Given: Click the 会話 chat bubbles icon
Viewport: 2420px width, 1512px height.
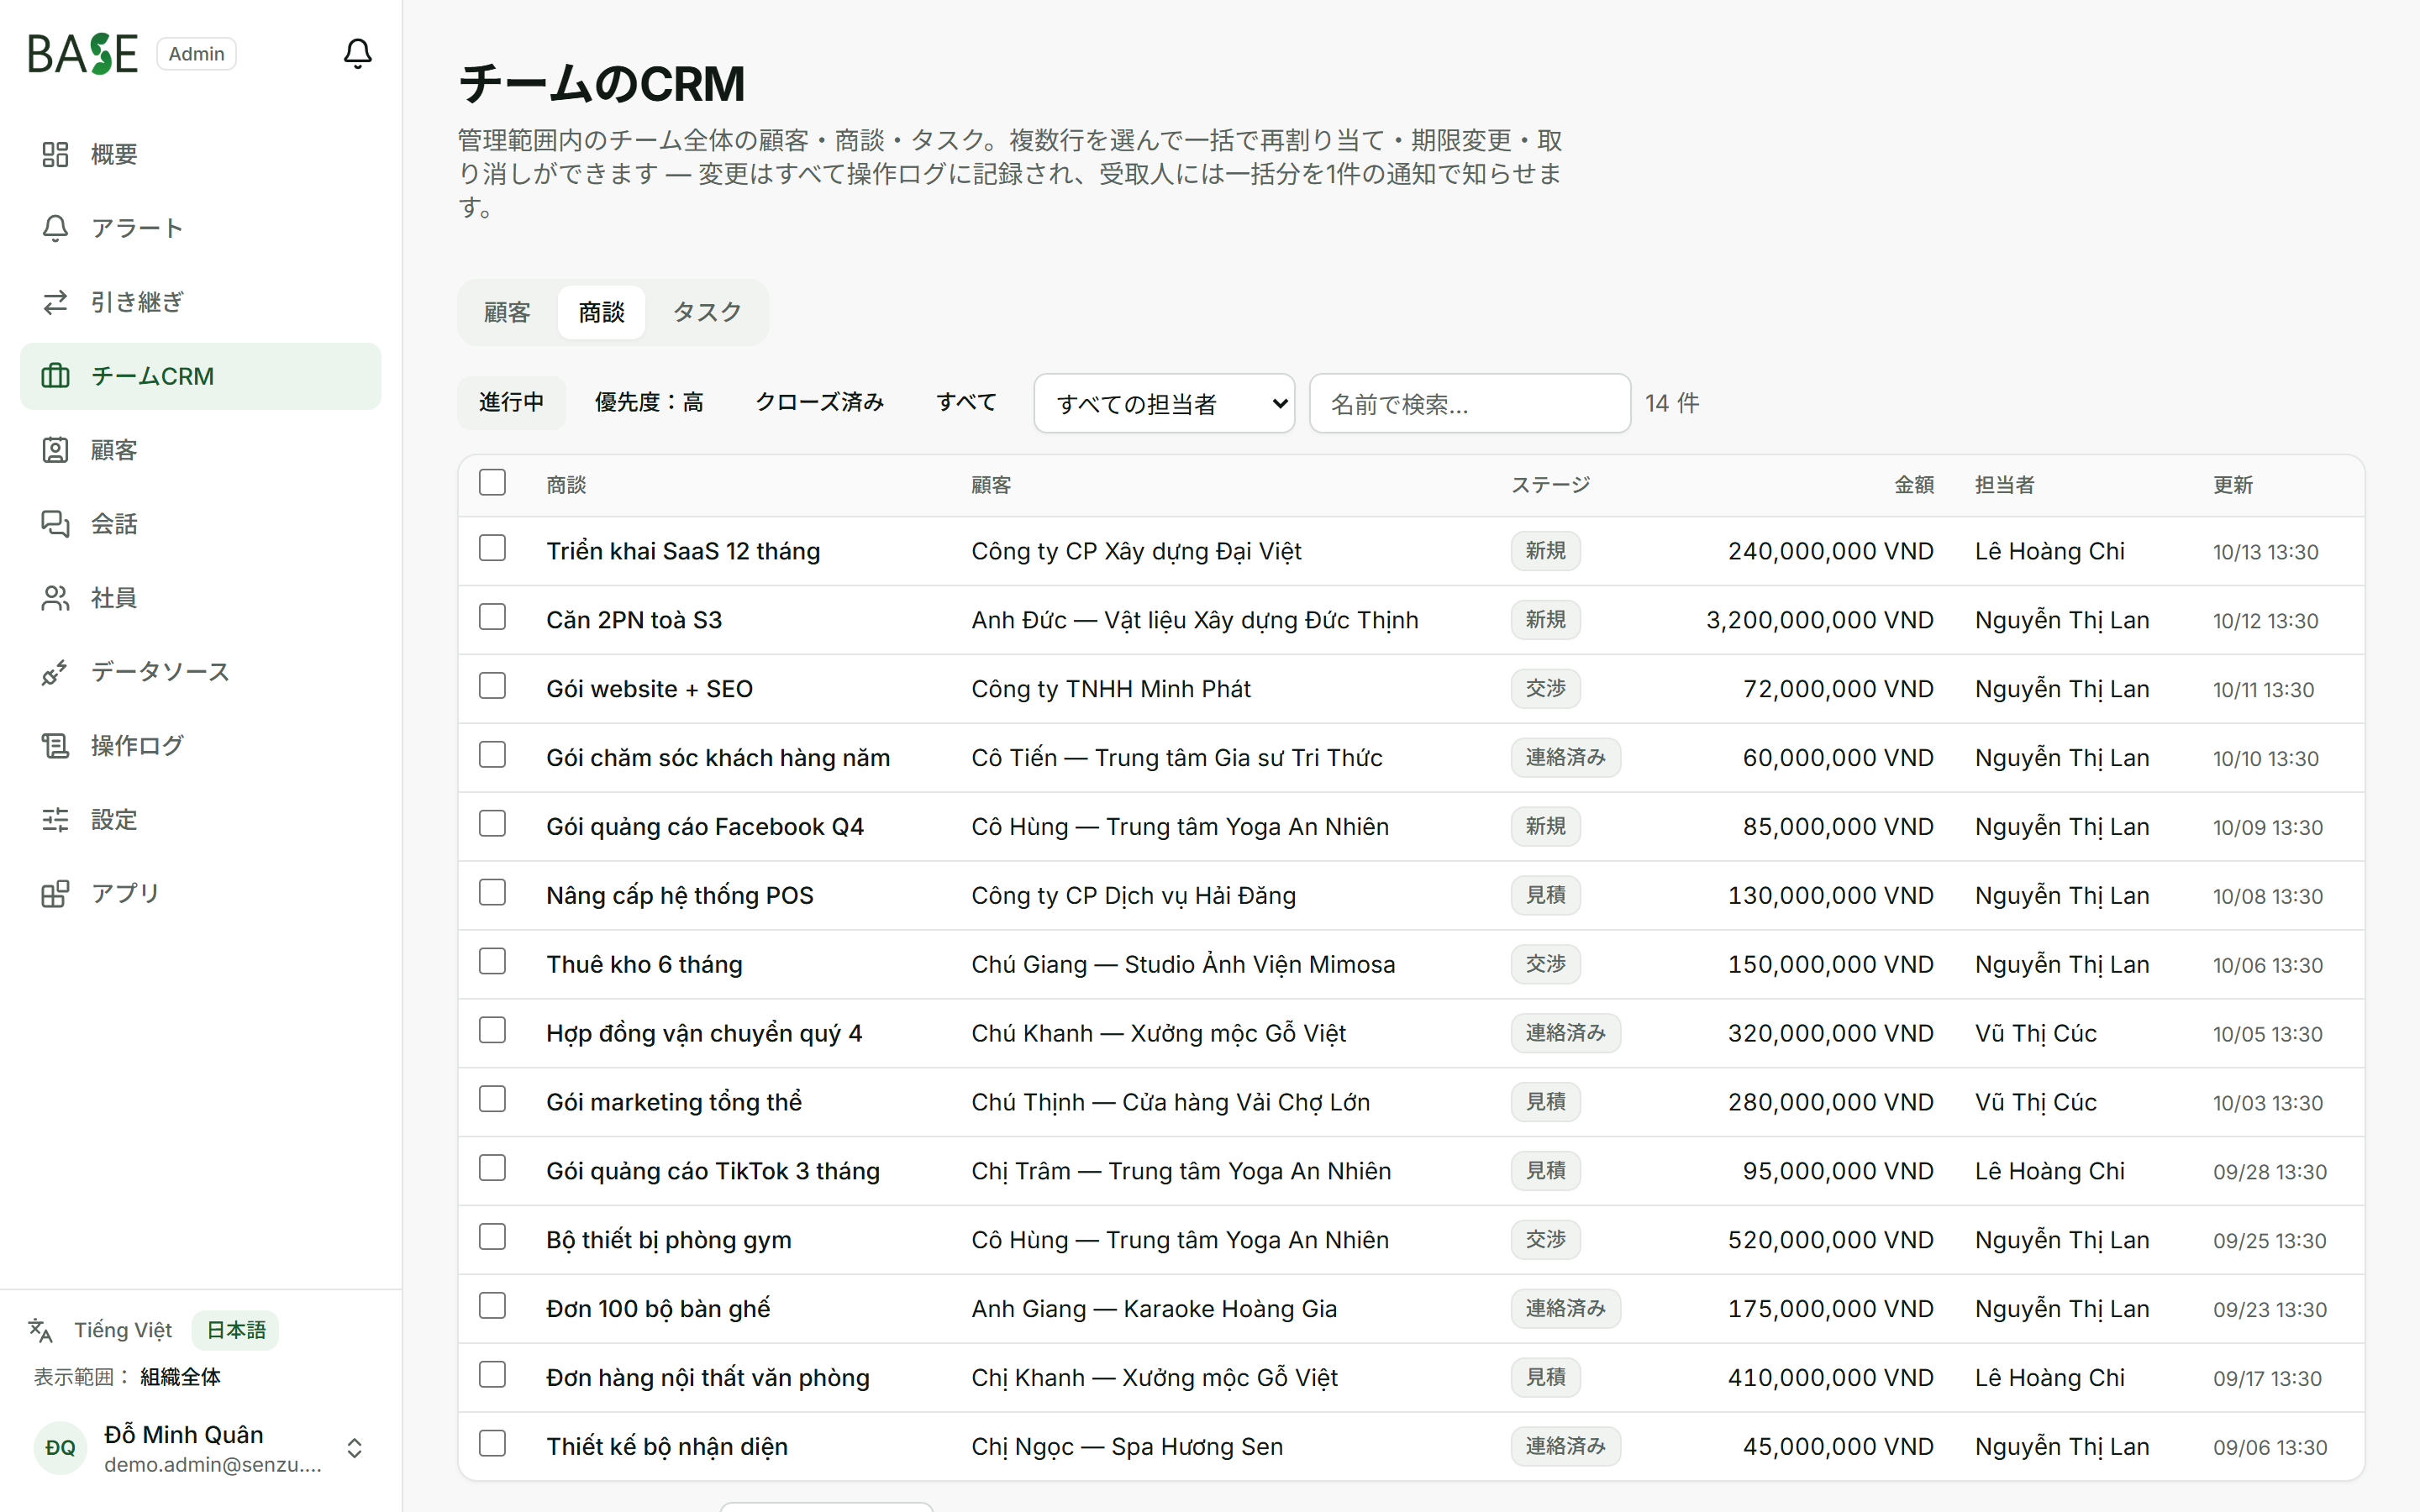Looking at the screenshot, I should click(55, 524).
